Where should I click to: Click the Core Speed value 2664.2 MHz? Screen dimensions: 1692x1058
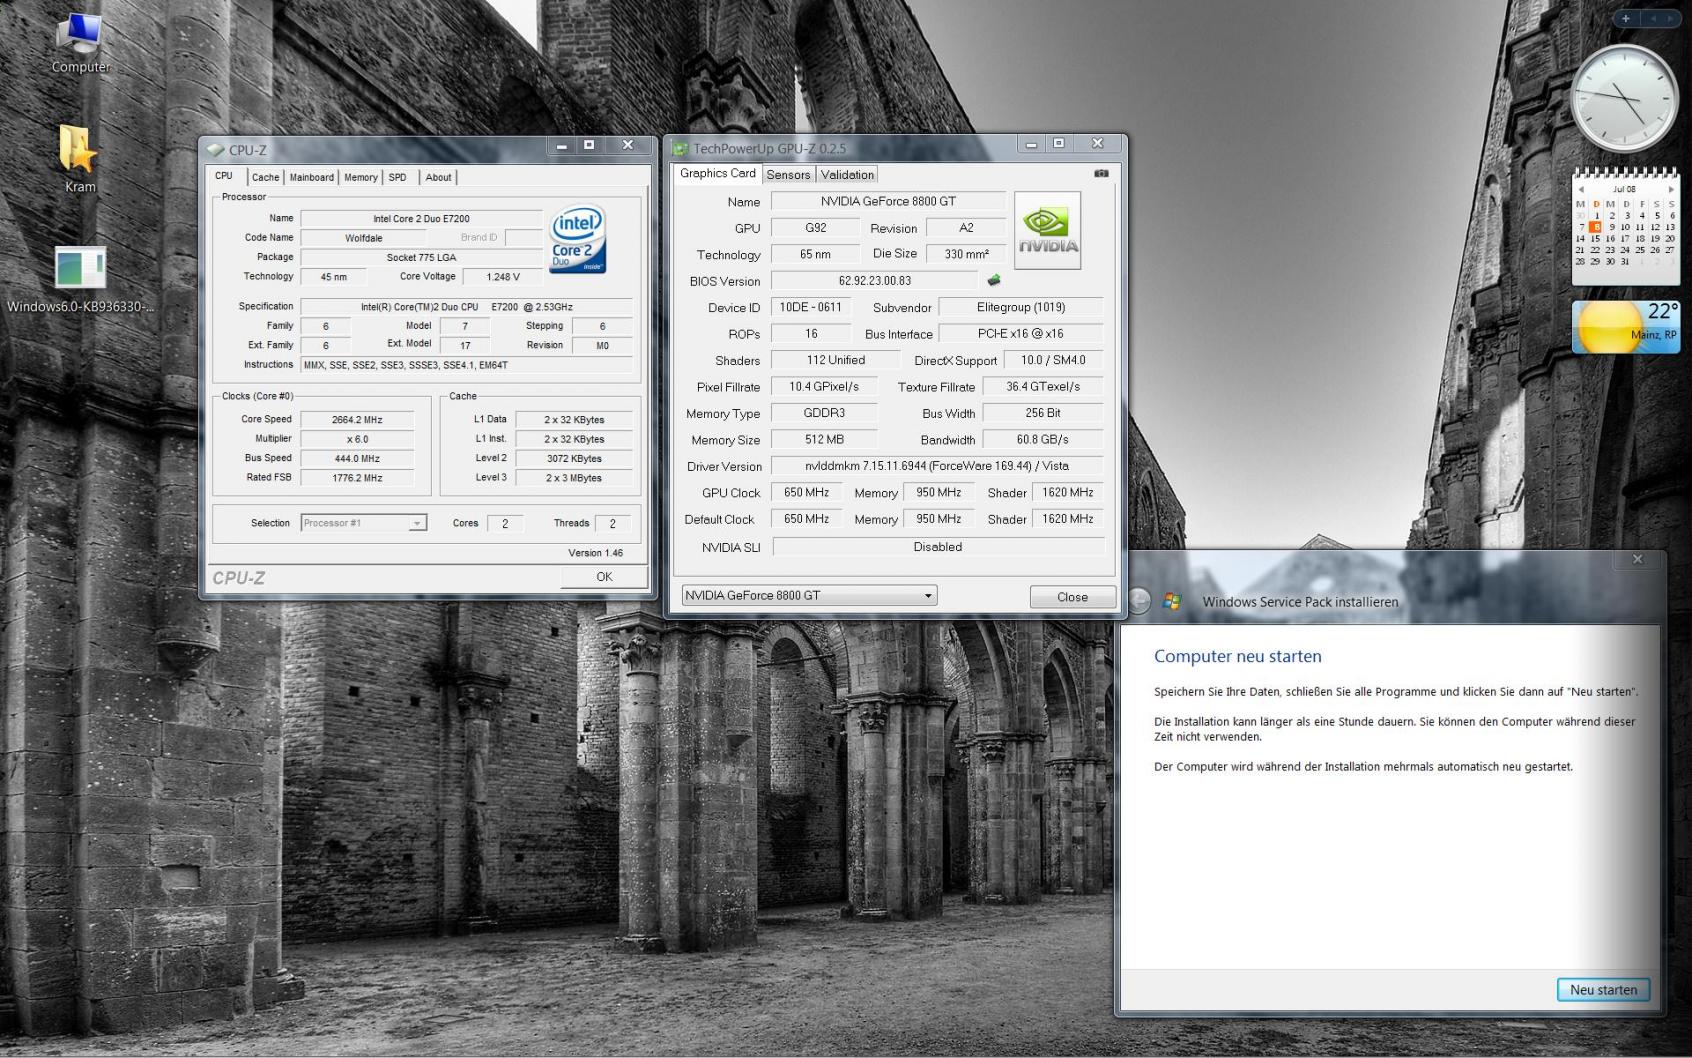pyautogui.click(x=357, y=420)
